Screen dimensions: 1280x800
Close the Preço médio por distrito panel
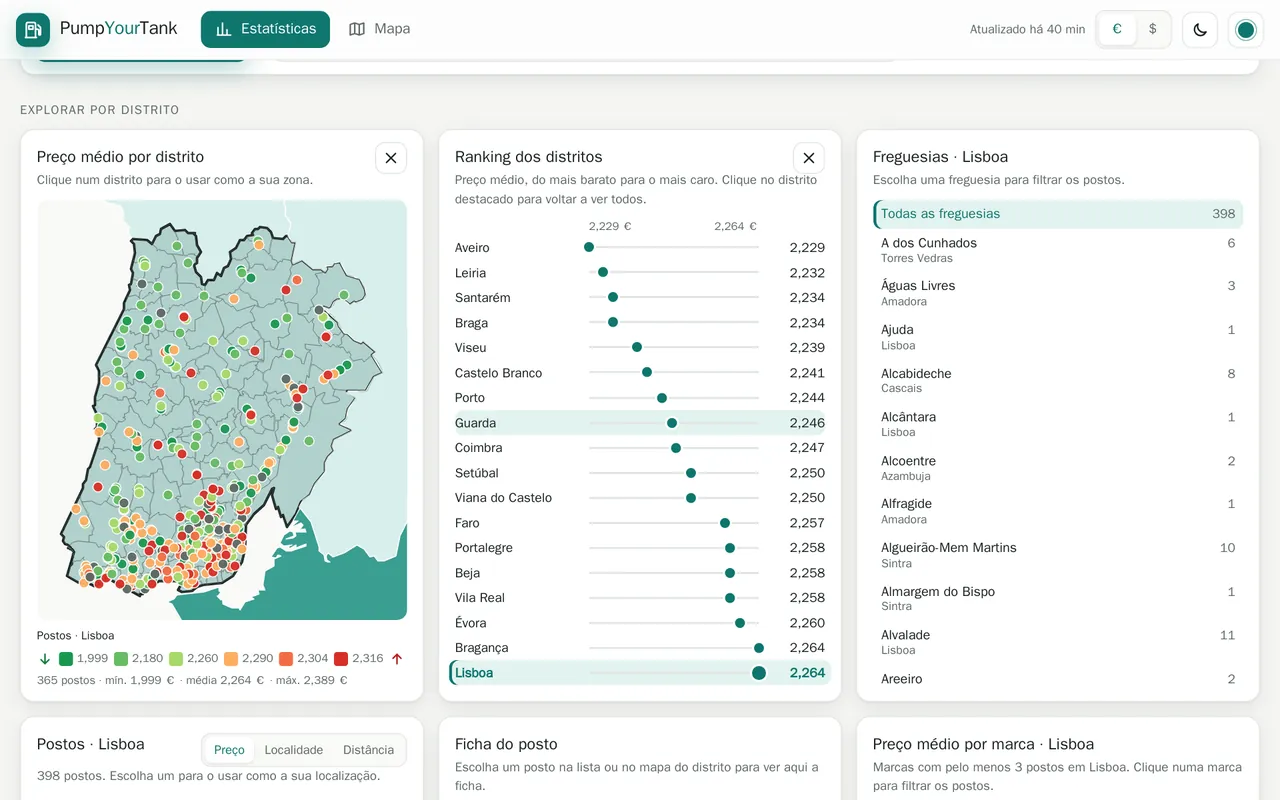(x=391, y=158)
